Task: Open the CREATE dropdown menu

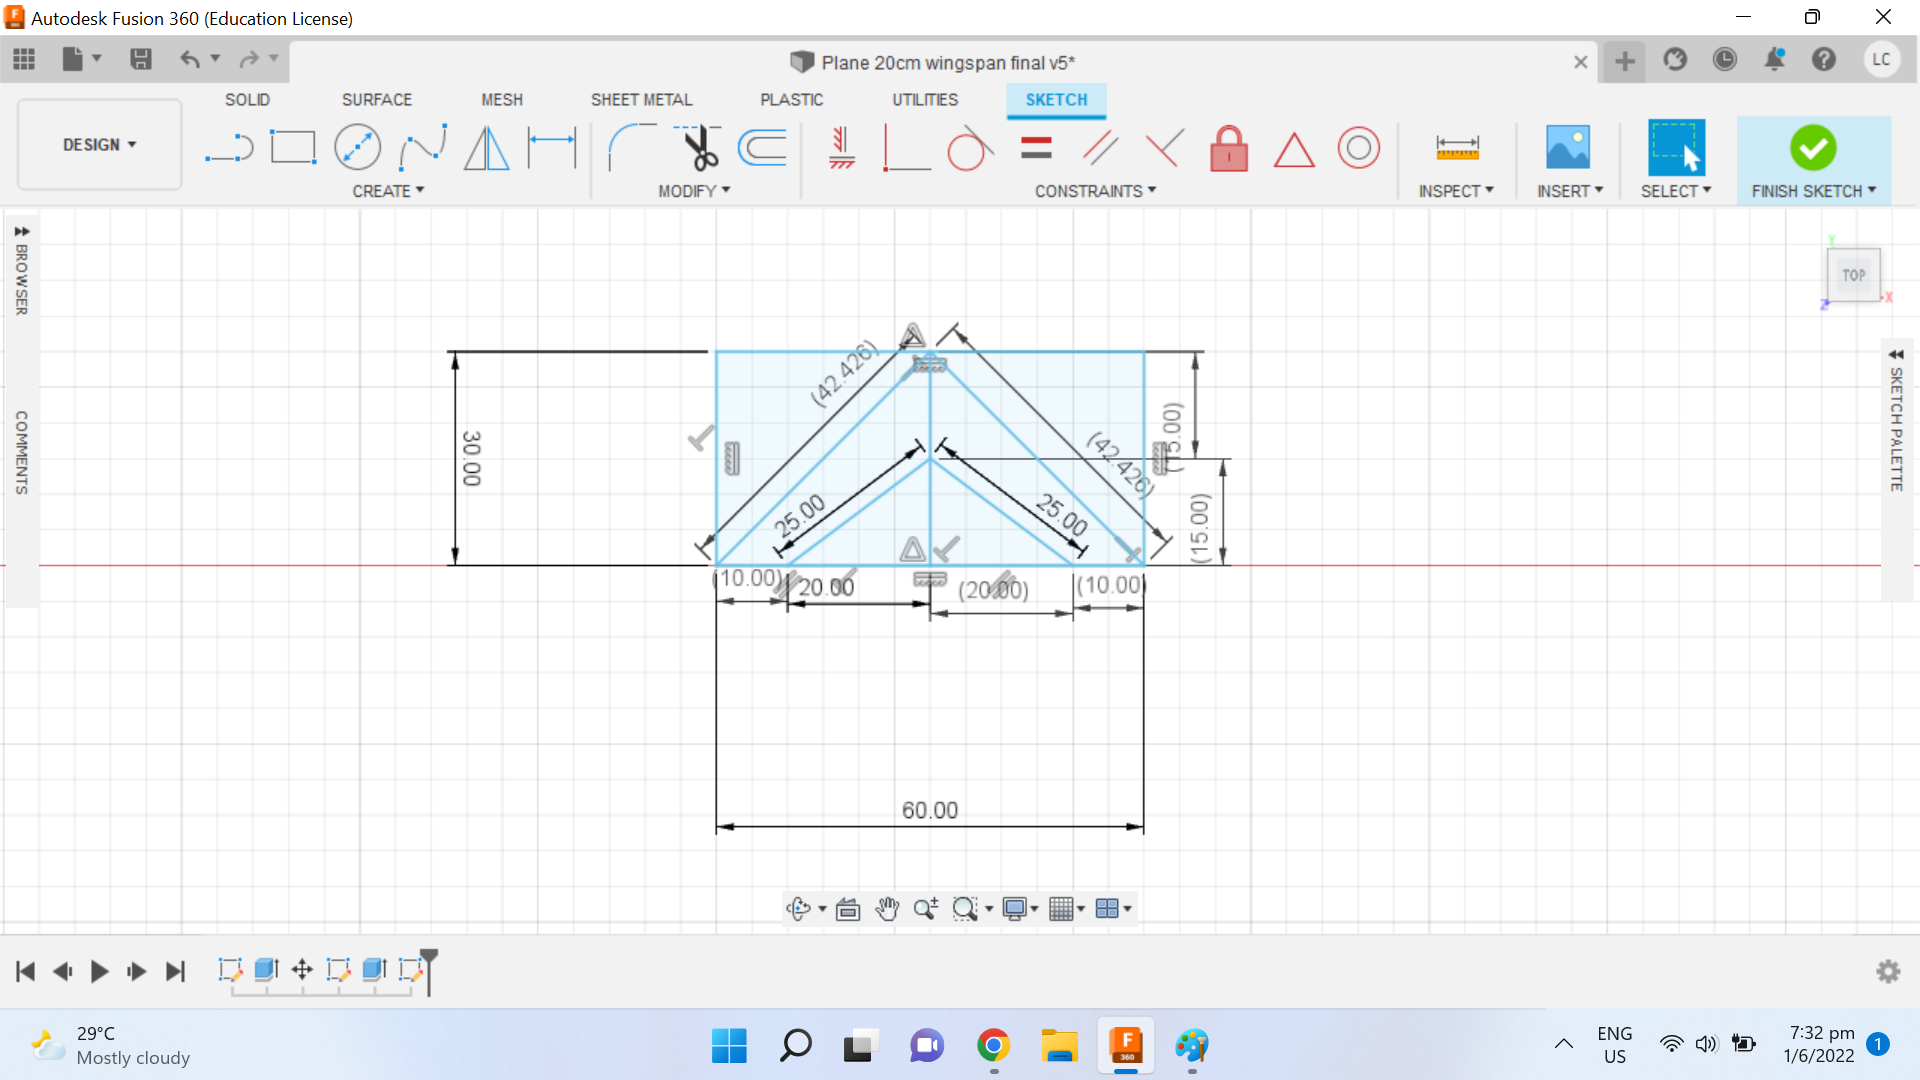Action: click(388, 190)
